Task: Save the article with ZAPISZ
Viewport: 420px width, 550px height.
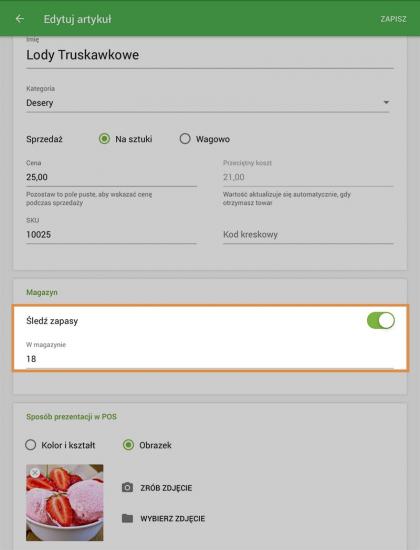Action: click(393, 19)
